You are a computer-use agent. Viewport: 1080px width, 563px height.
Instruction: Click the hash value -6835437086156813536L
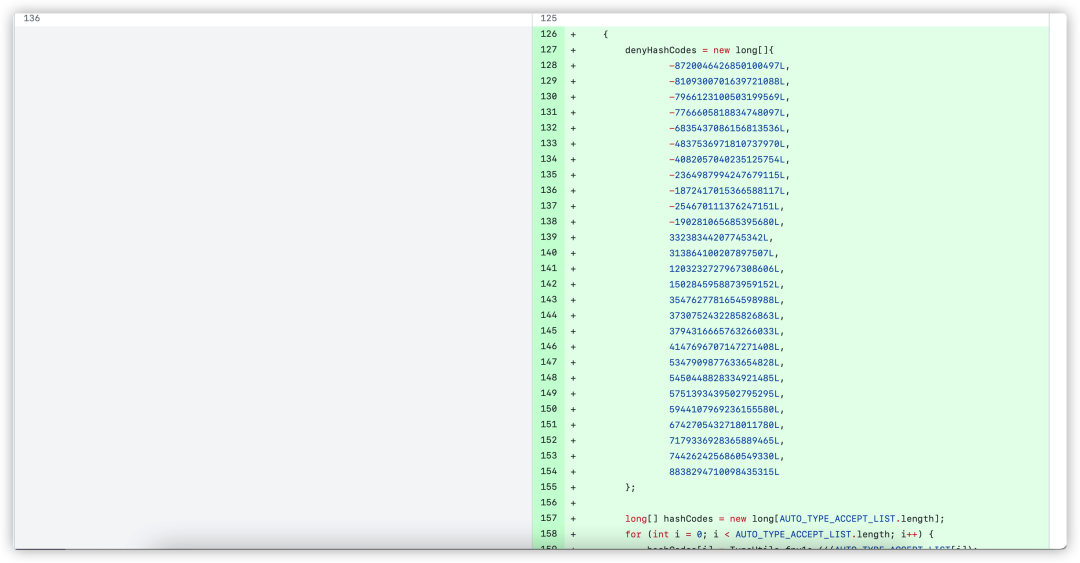click(727, 128)
